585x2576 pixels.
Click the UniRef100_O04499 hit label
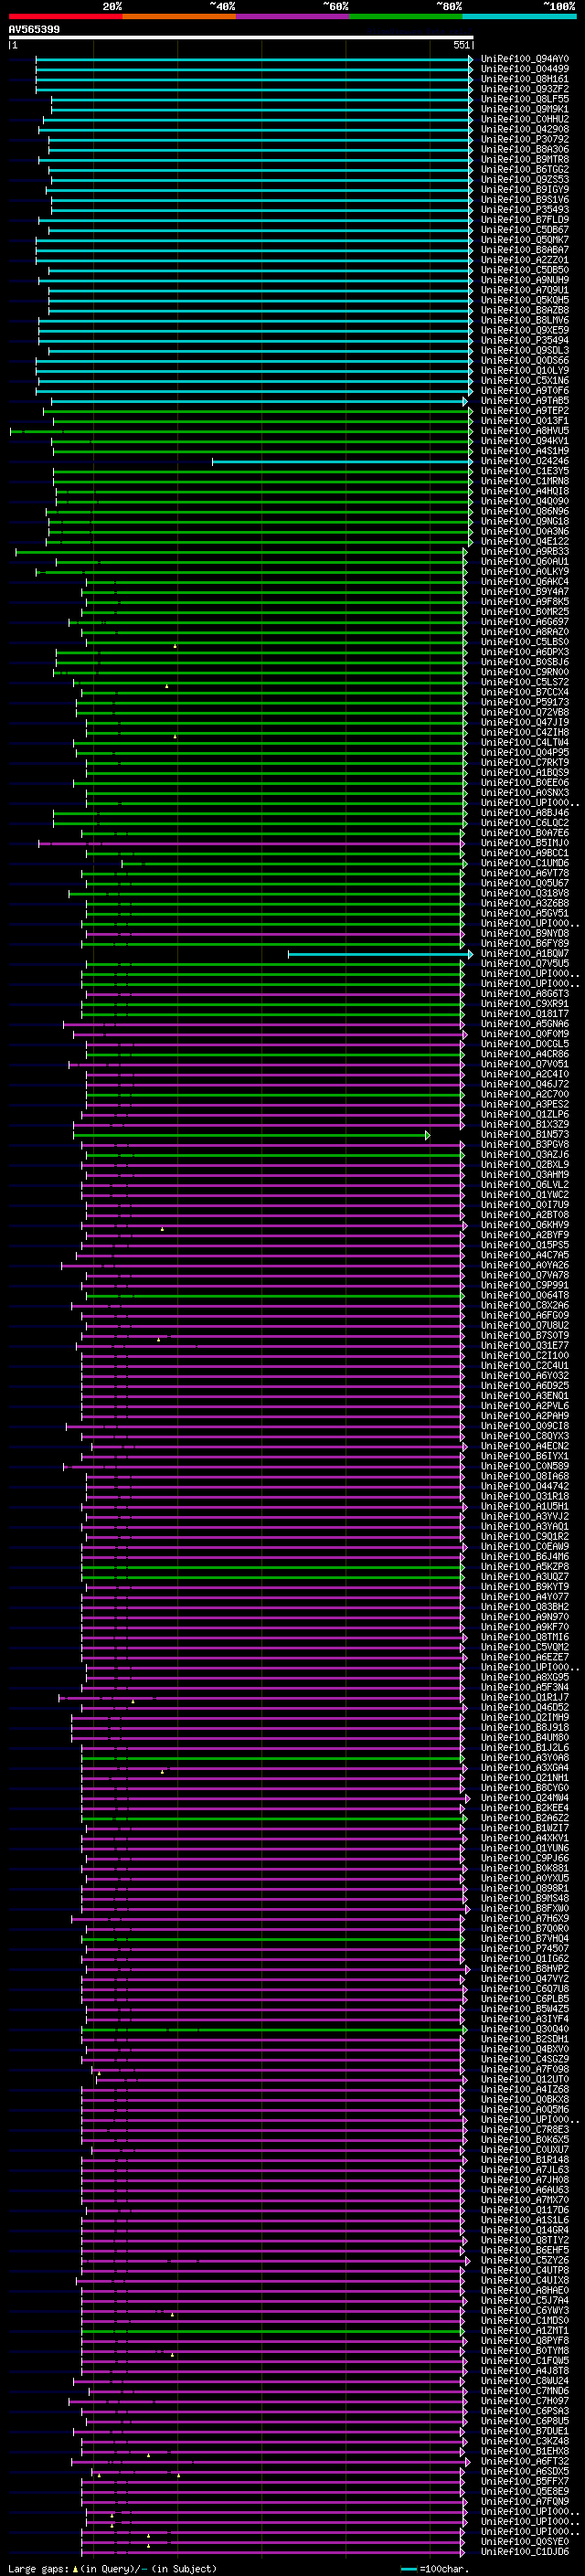click(x=525, y=69)
